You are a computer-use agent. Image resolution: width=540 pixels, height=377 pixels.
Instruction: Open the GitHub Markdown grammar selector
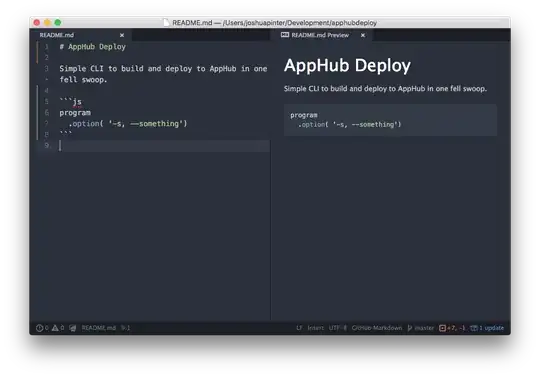(377, 328)
